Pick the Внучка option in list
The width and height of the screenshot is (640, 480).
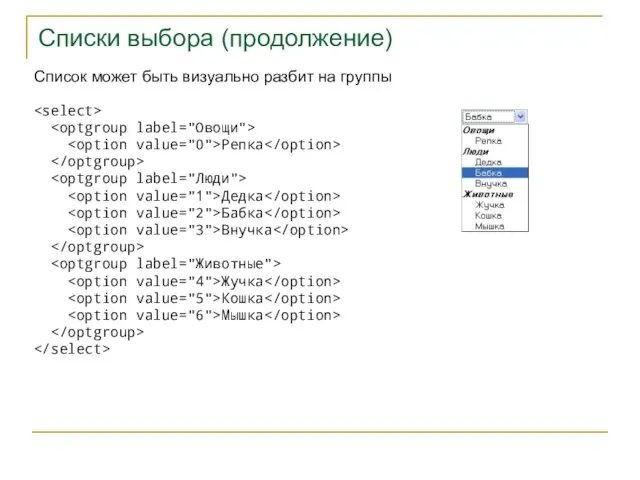click(x=491, y=183)
